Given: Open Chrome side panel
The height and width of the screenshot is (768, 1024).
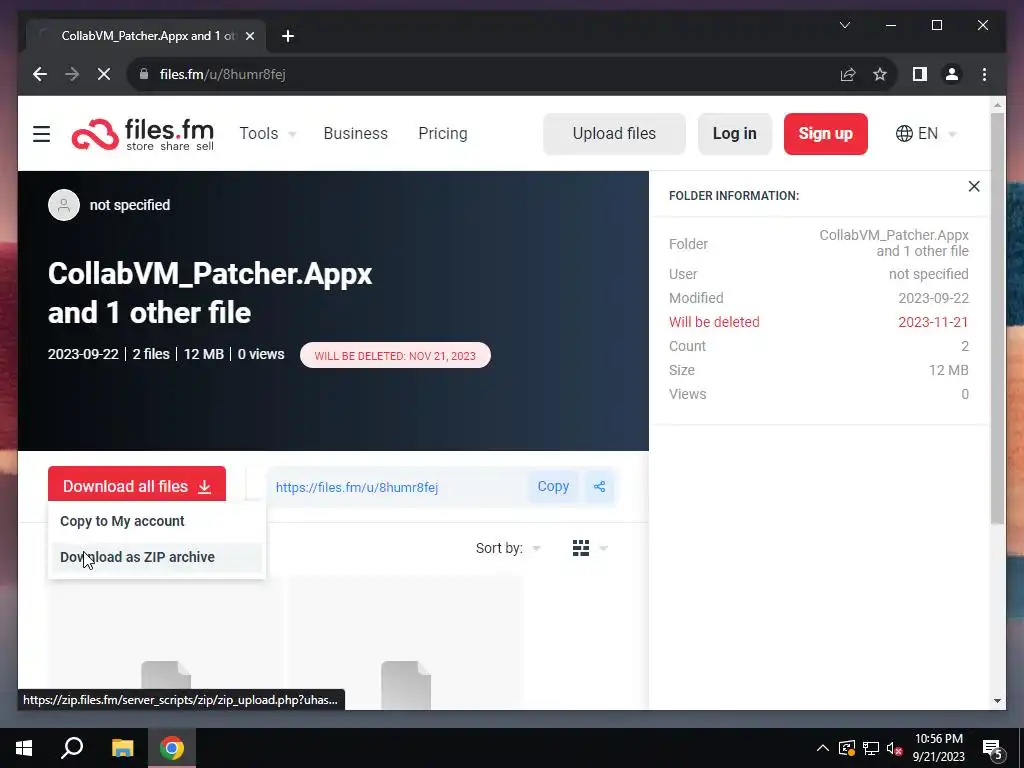Looking at the screenshot, I should (x=920, y=74).
